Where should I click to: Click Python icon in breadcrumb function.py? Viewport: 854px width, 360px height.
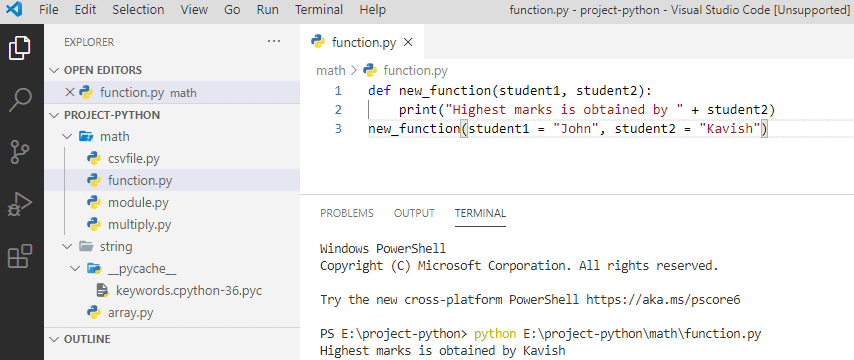pyautogui.click(x=370, y=70)
